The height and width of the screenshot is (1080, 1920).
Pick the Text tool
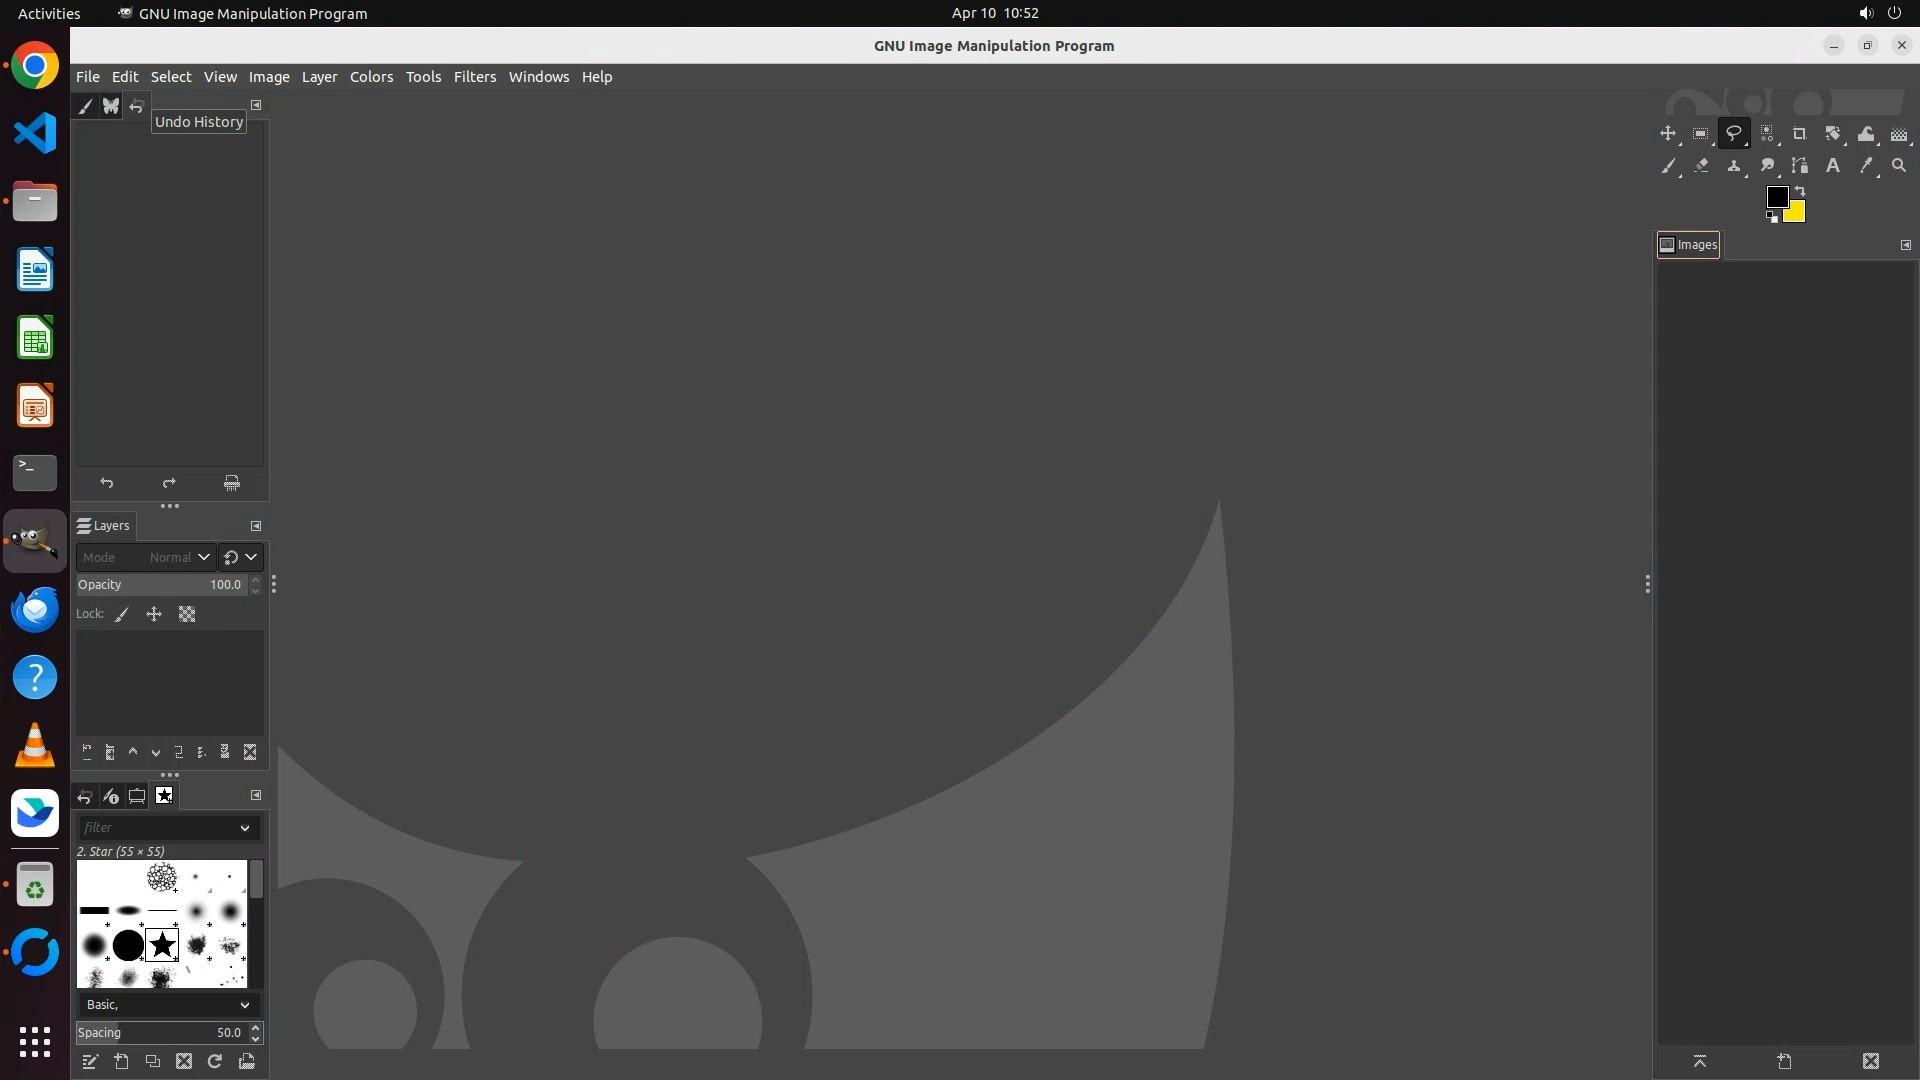pyautogui.click(x=1833, y=166)
